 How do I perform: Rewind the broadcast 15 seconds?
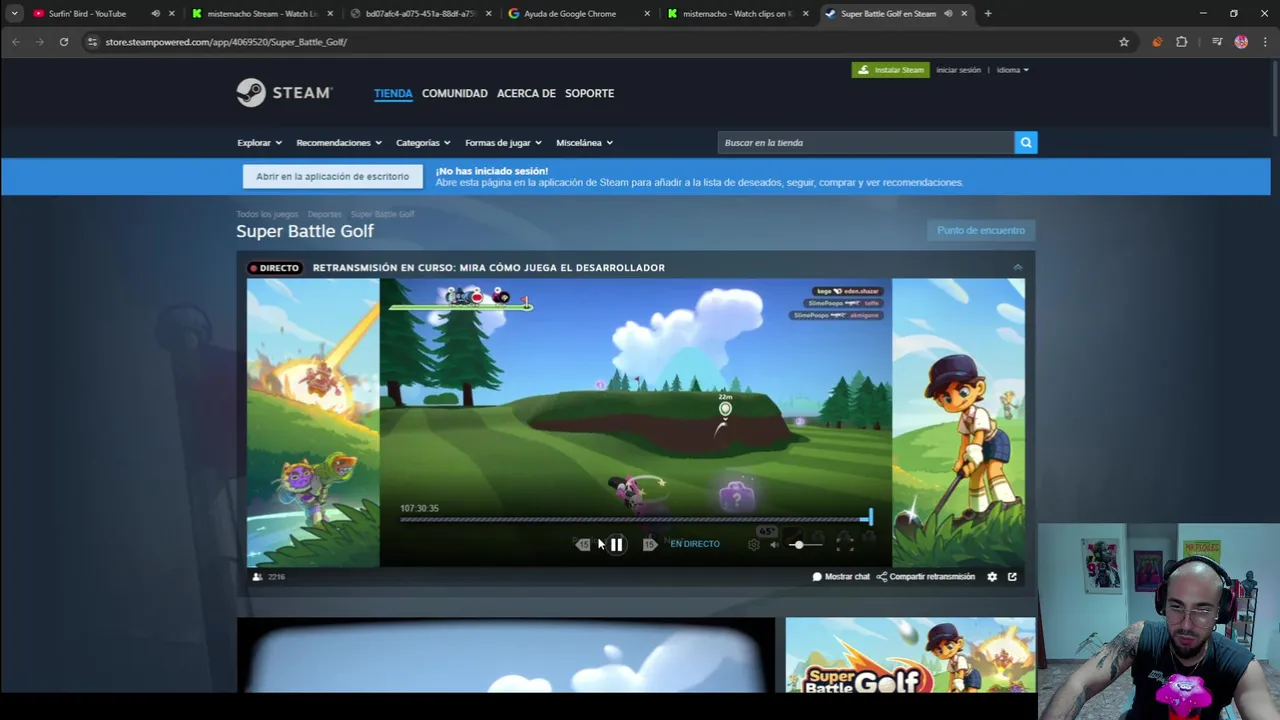point(583,544)
